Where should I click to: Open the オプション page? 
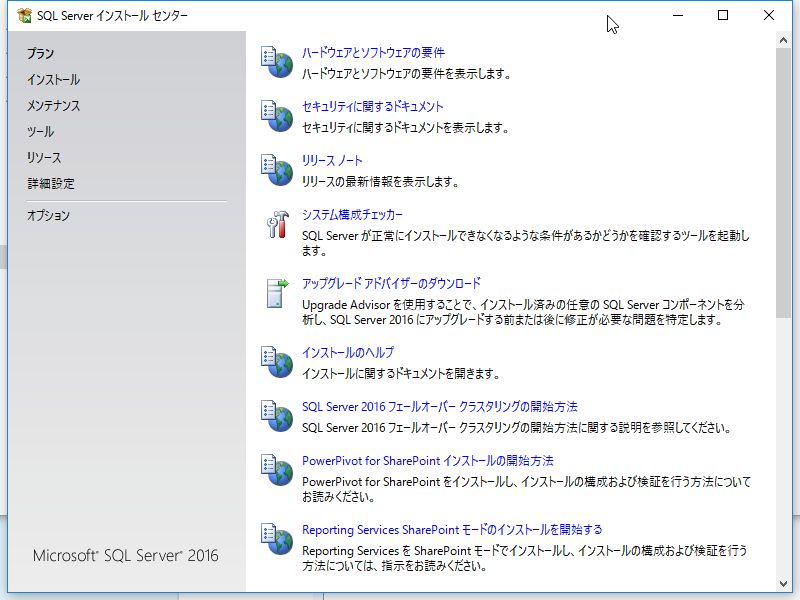tap(48, 215)
